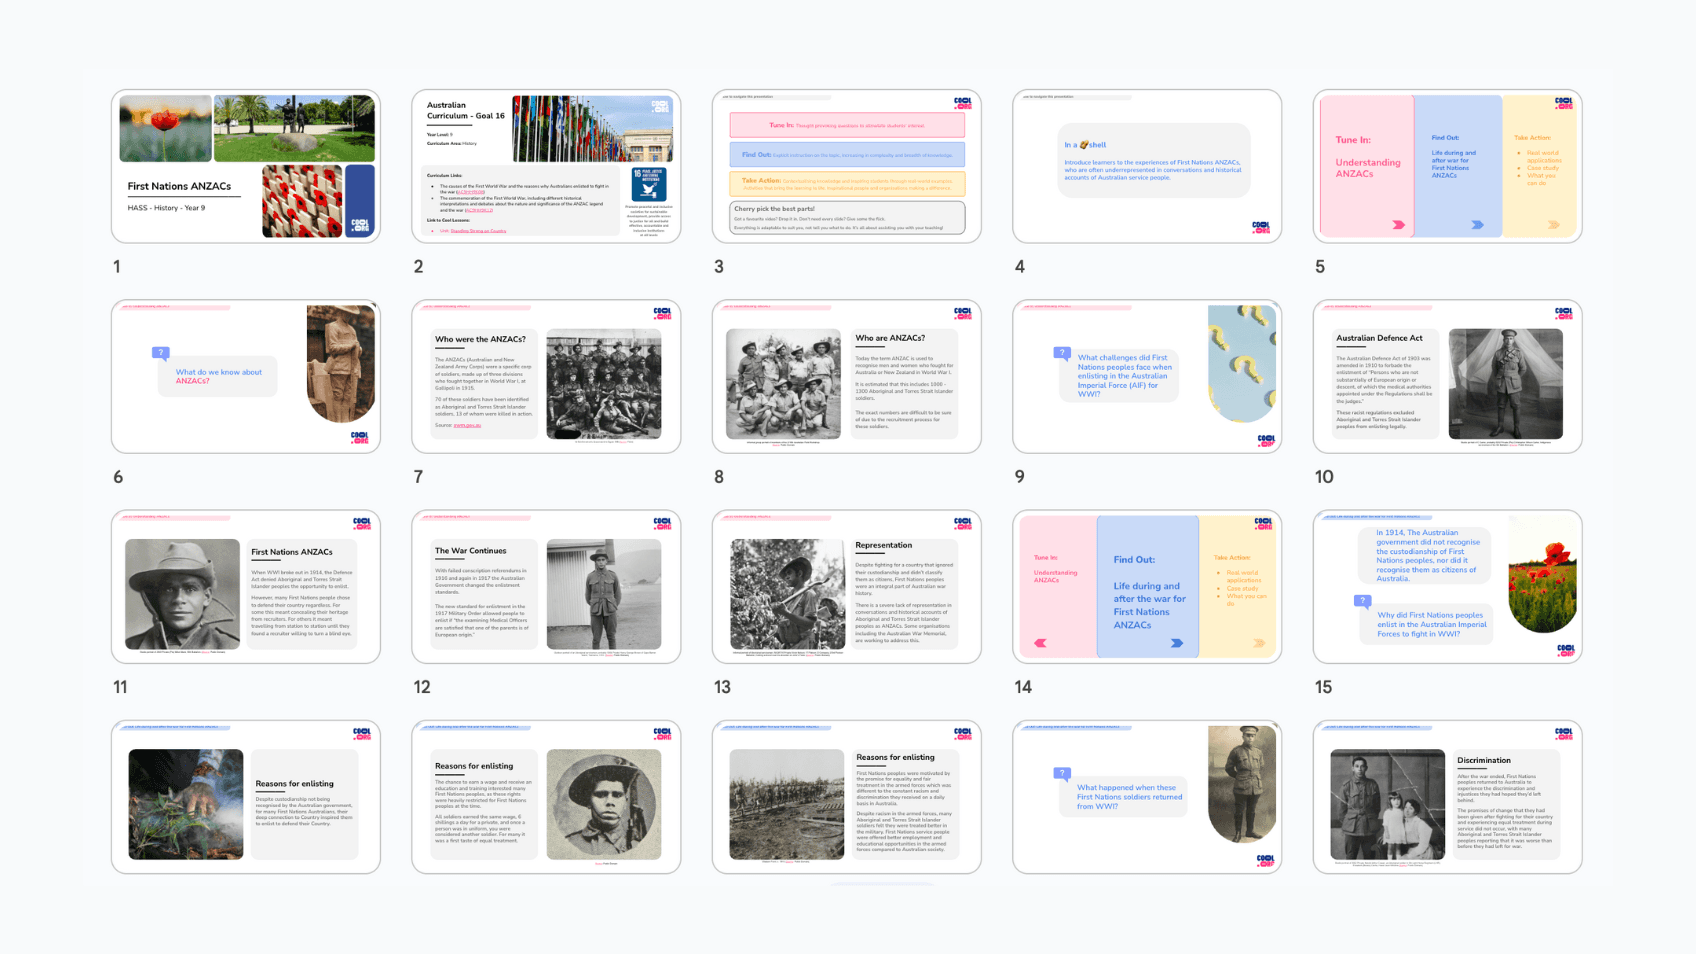Image resolution: width=1696 pixels, height=954 pixels.
Task: Click the blue arrow on slide 5
Action: tap(1477, 225)
